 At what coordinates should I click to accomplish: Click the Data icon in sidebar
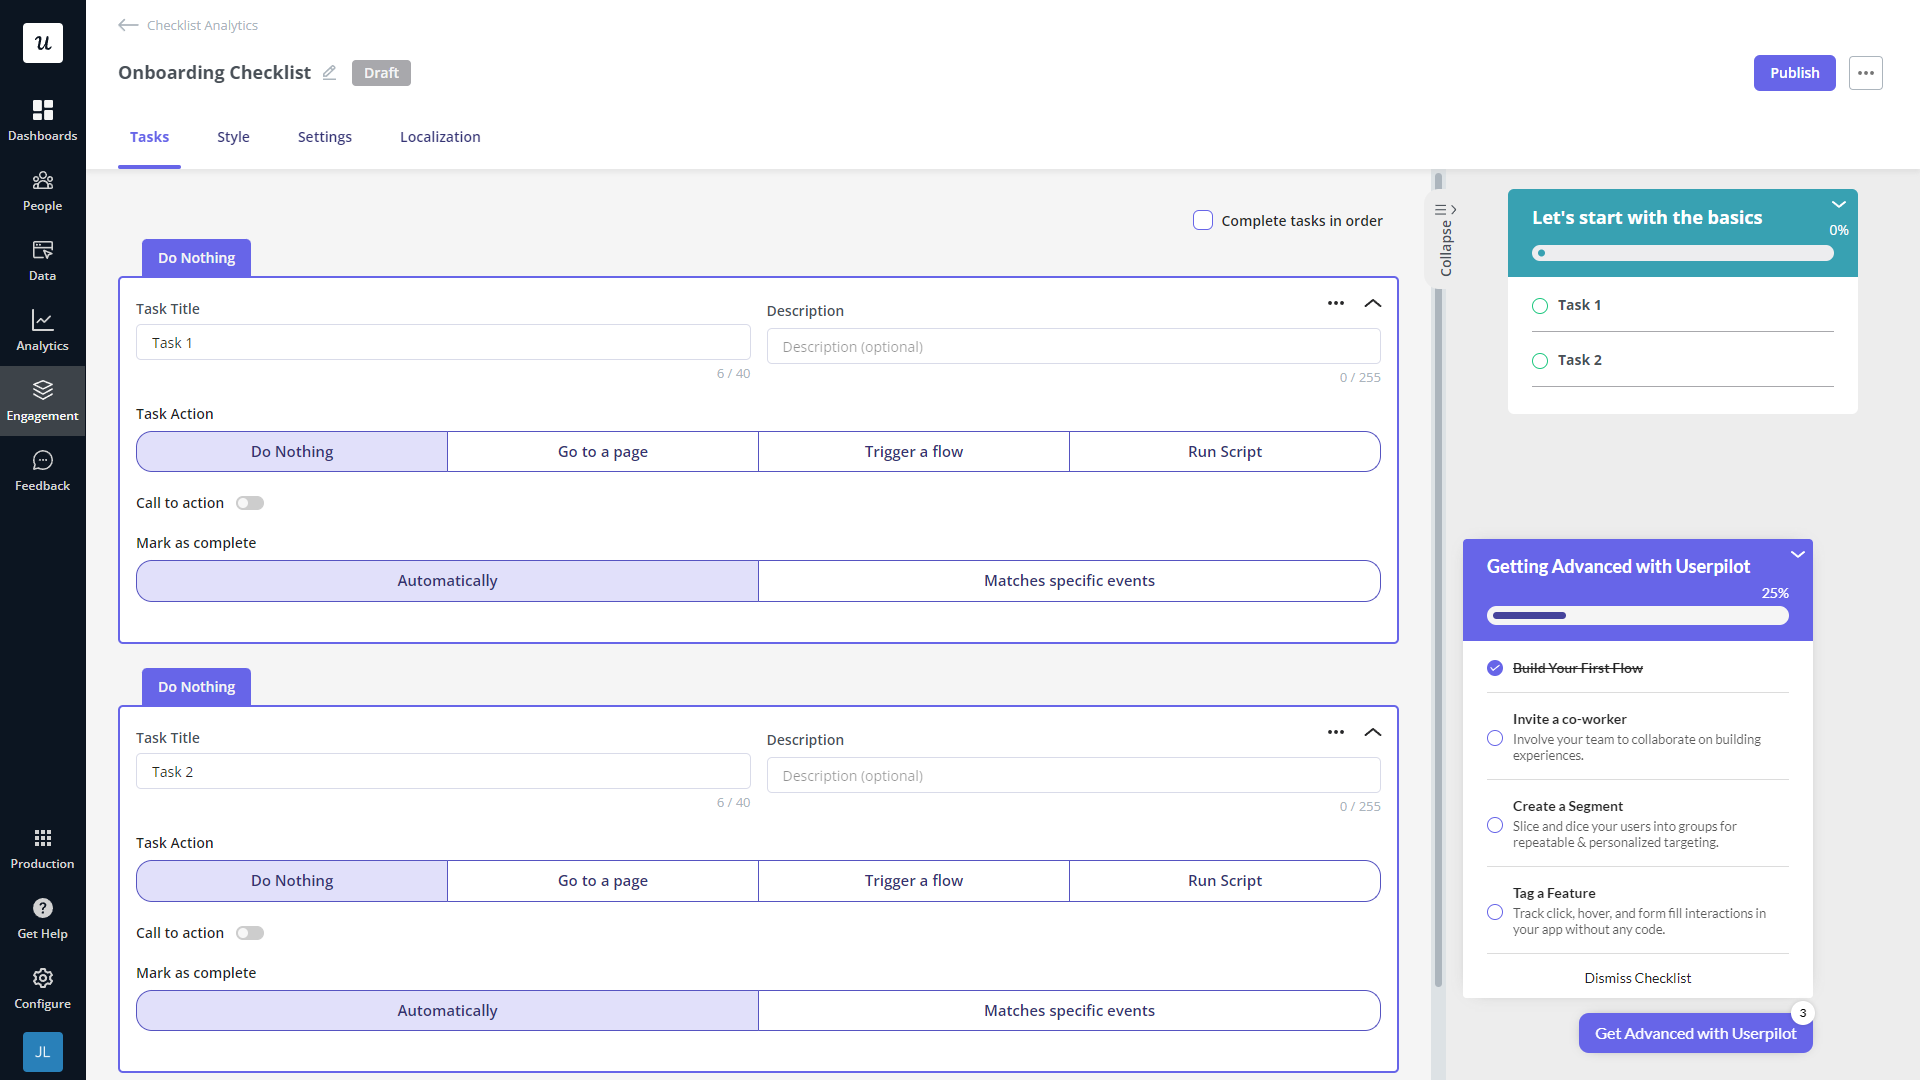(x=42, y=260)
